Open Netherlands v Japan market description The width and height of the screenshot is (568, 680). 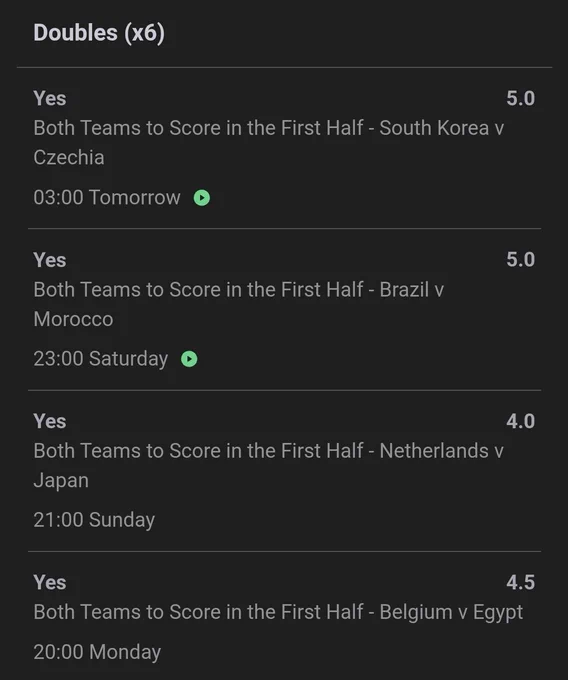(268, 465)
